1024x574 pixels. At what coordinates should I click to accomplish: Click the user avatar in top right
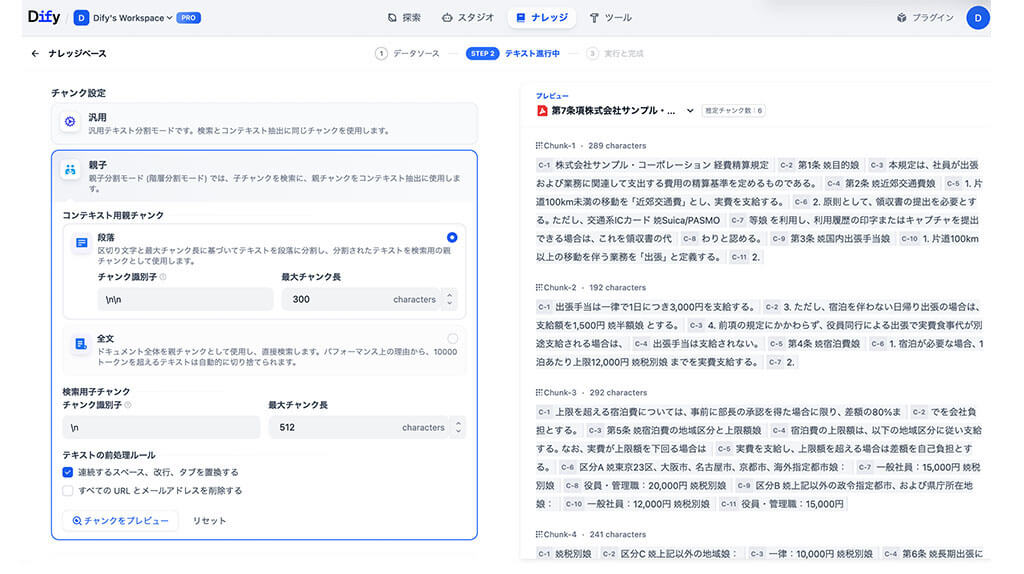977,17
